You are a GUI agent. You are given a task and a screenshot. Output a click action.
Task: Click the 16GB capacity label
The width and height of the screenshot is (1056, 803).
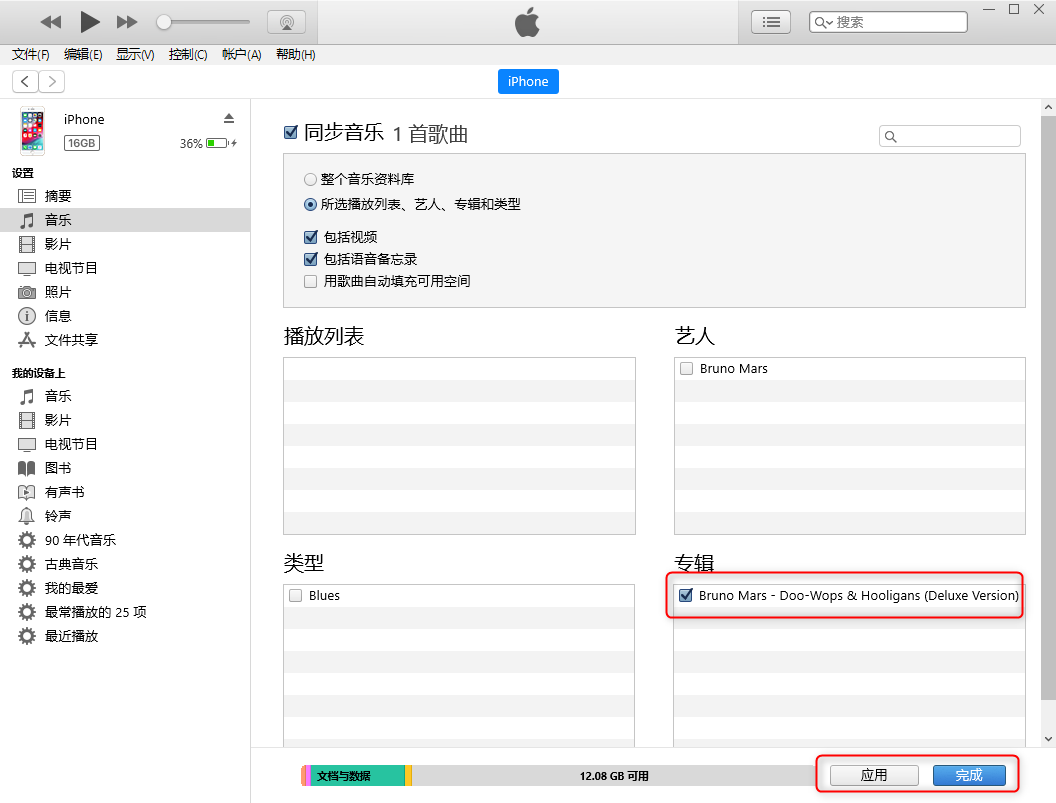[x=81, y=143]
